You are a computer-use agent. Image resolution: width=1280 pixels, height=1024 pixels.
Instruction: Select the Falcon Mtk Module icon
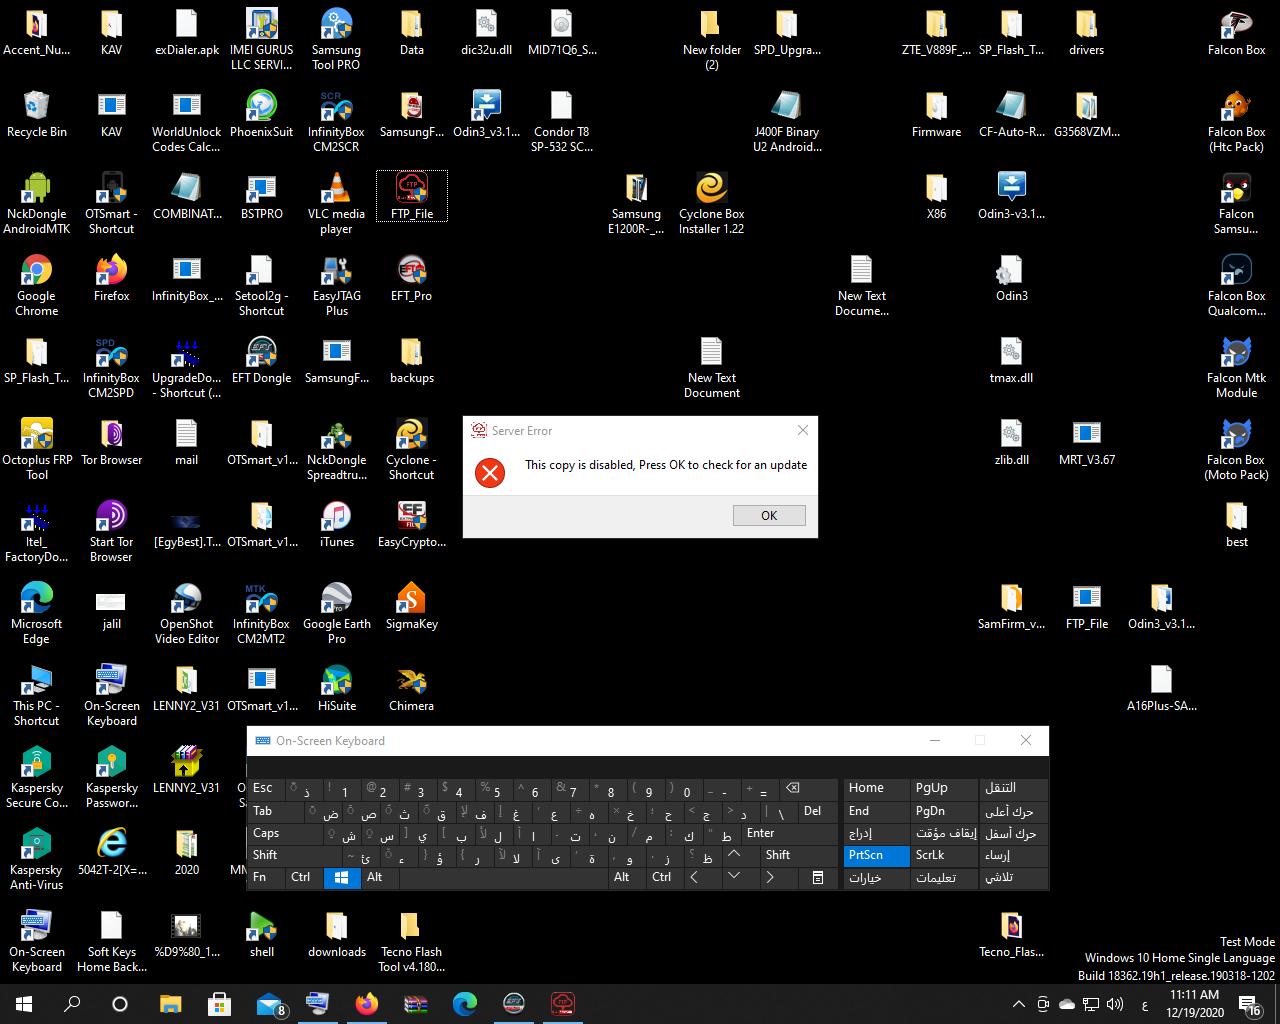[x=1237, y=366]
